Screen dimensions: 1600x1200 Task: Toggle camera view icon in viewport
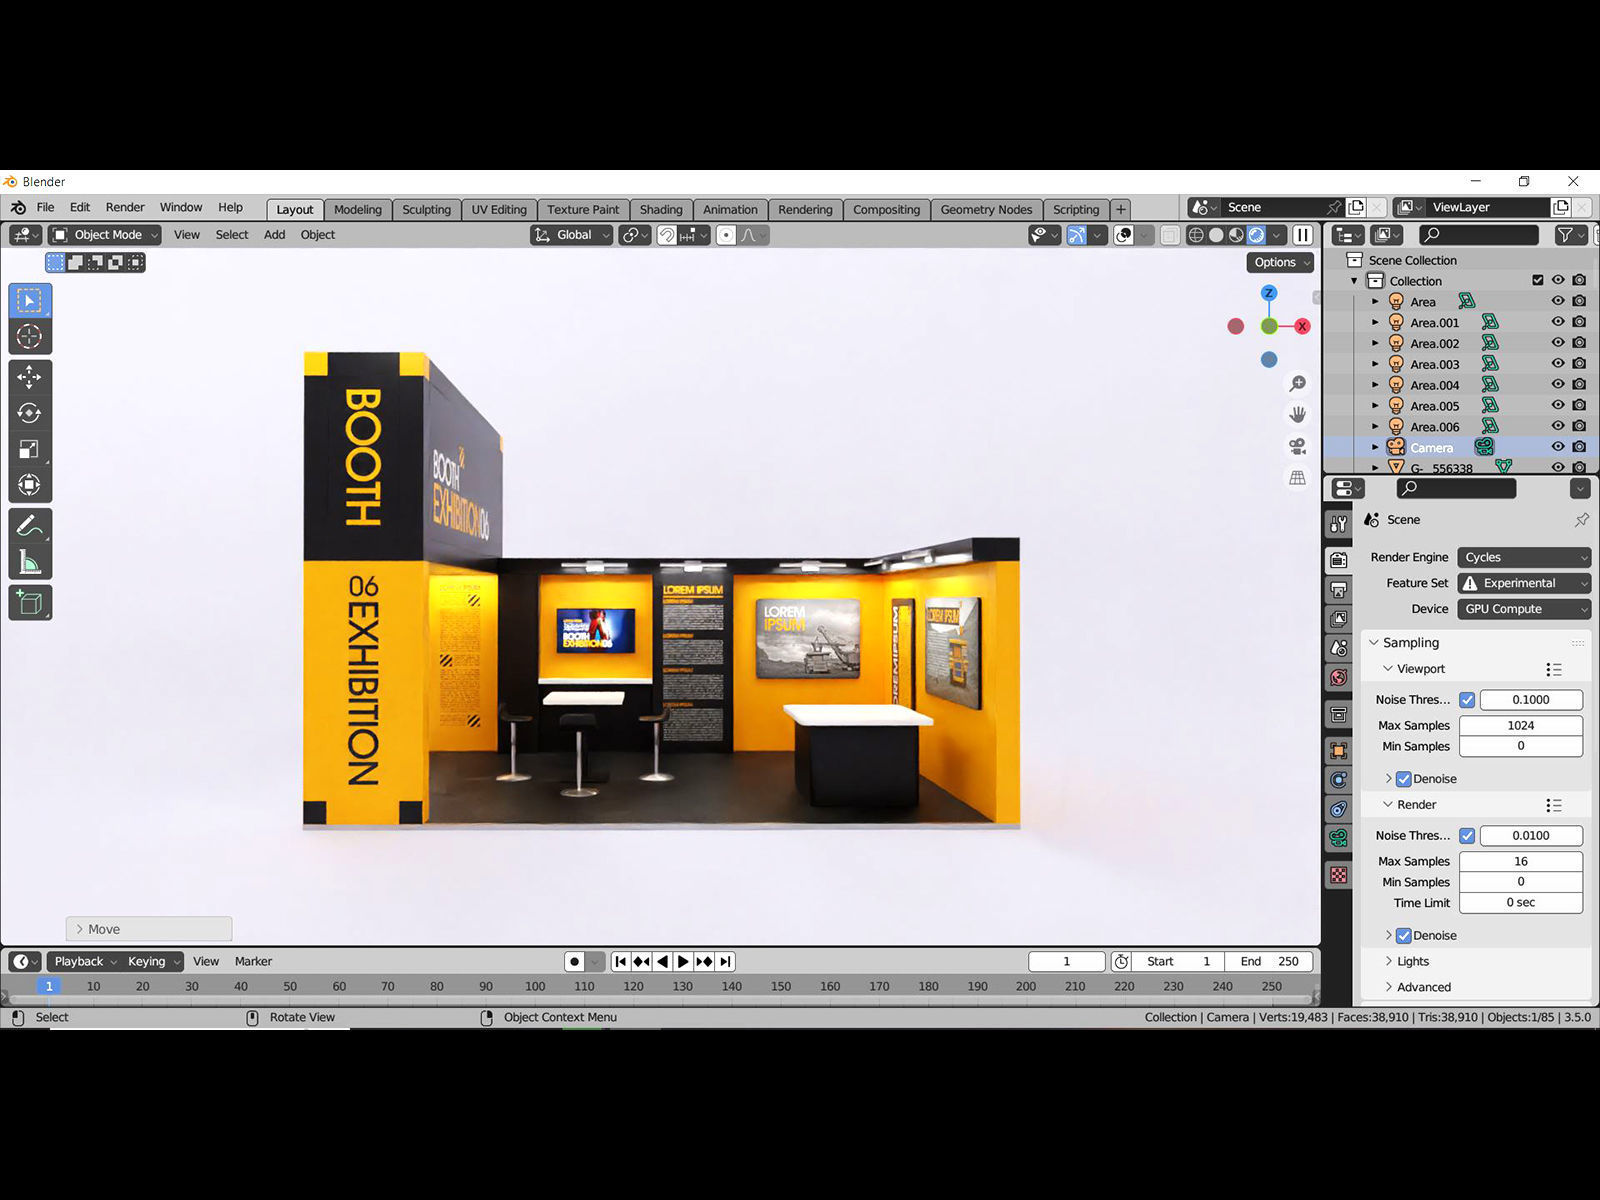(1298, 446)
